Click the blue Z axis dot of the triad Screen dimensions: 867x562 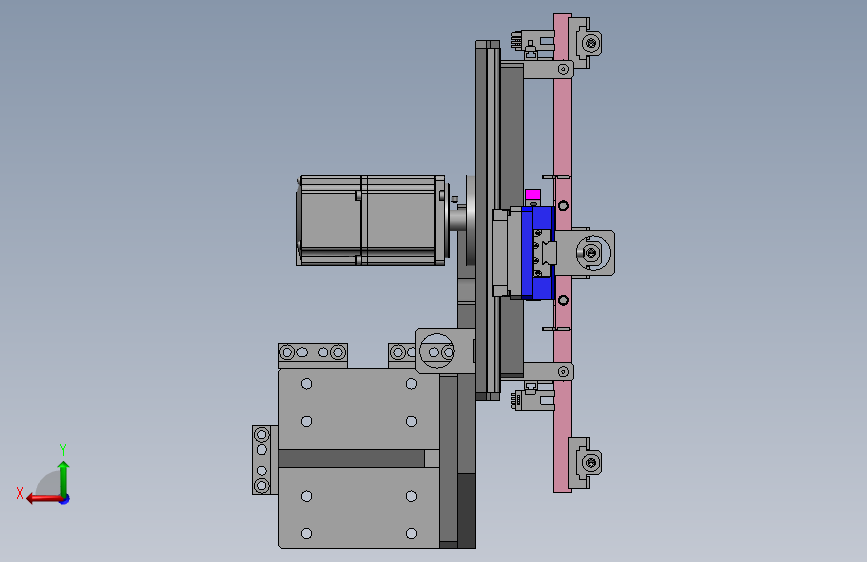coord(65,499)
